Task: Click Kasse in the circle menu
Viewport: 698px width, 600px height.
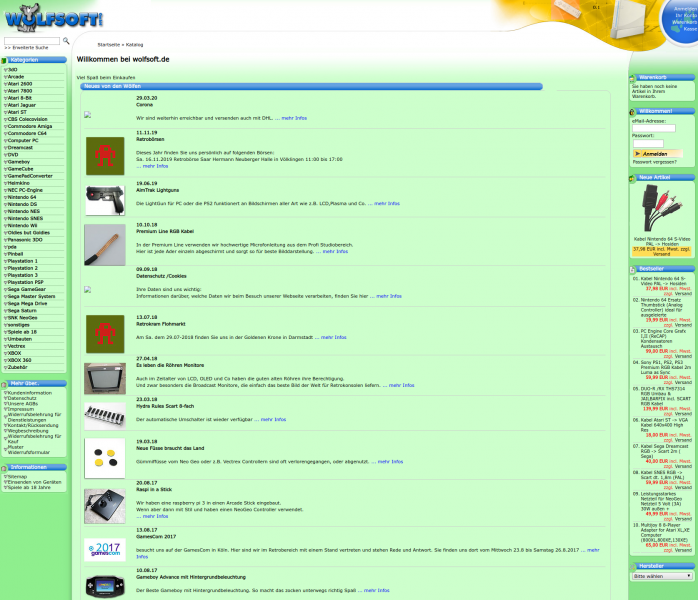Action: [690, 29]
